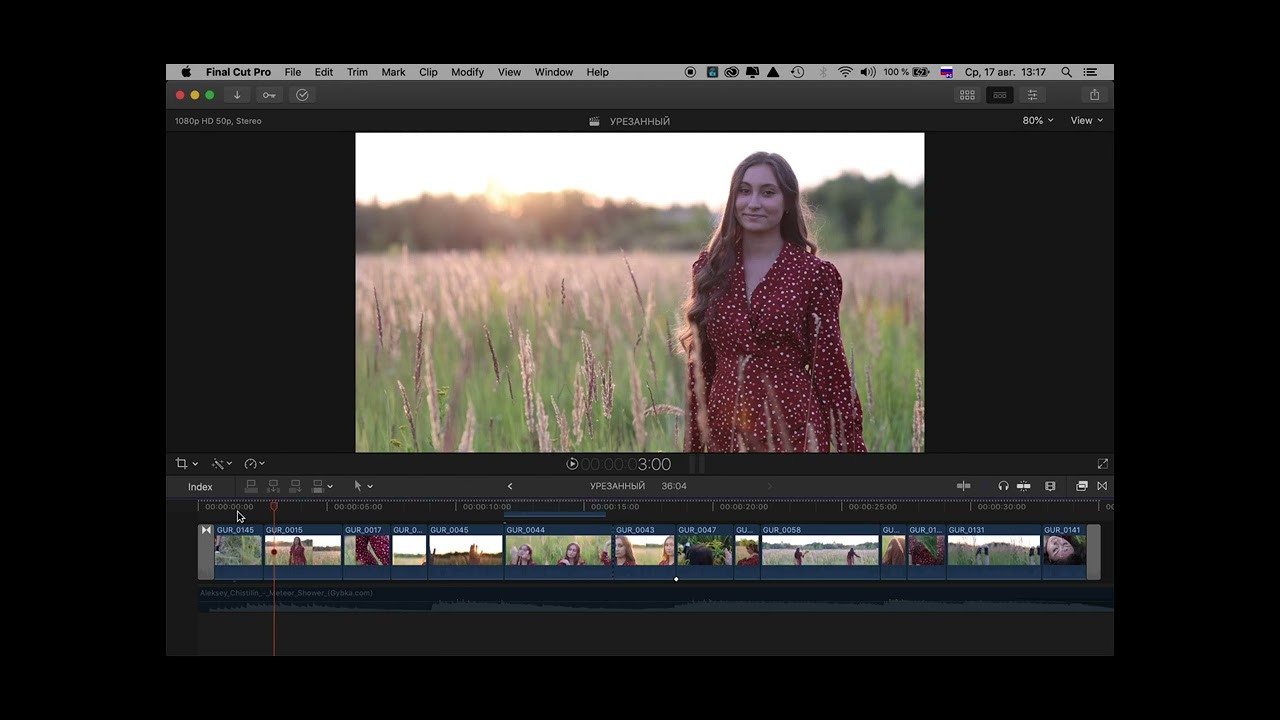Open the background tasks checkmark icon

302,95
